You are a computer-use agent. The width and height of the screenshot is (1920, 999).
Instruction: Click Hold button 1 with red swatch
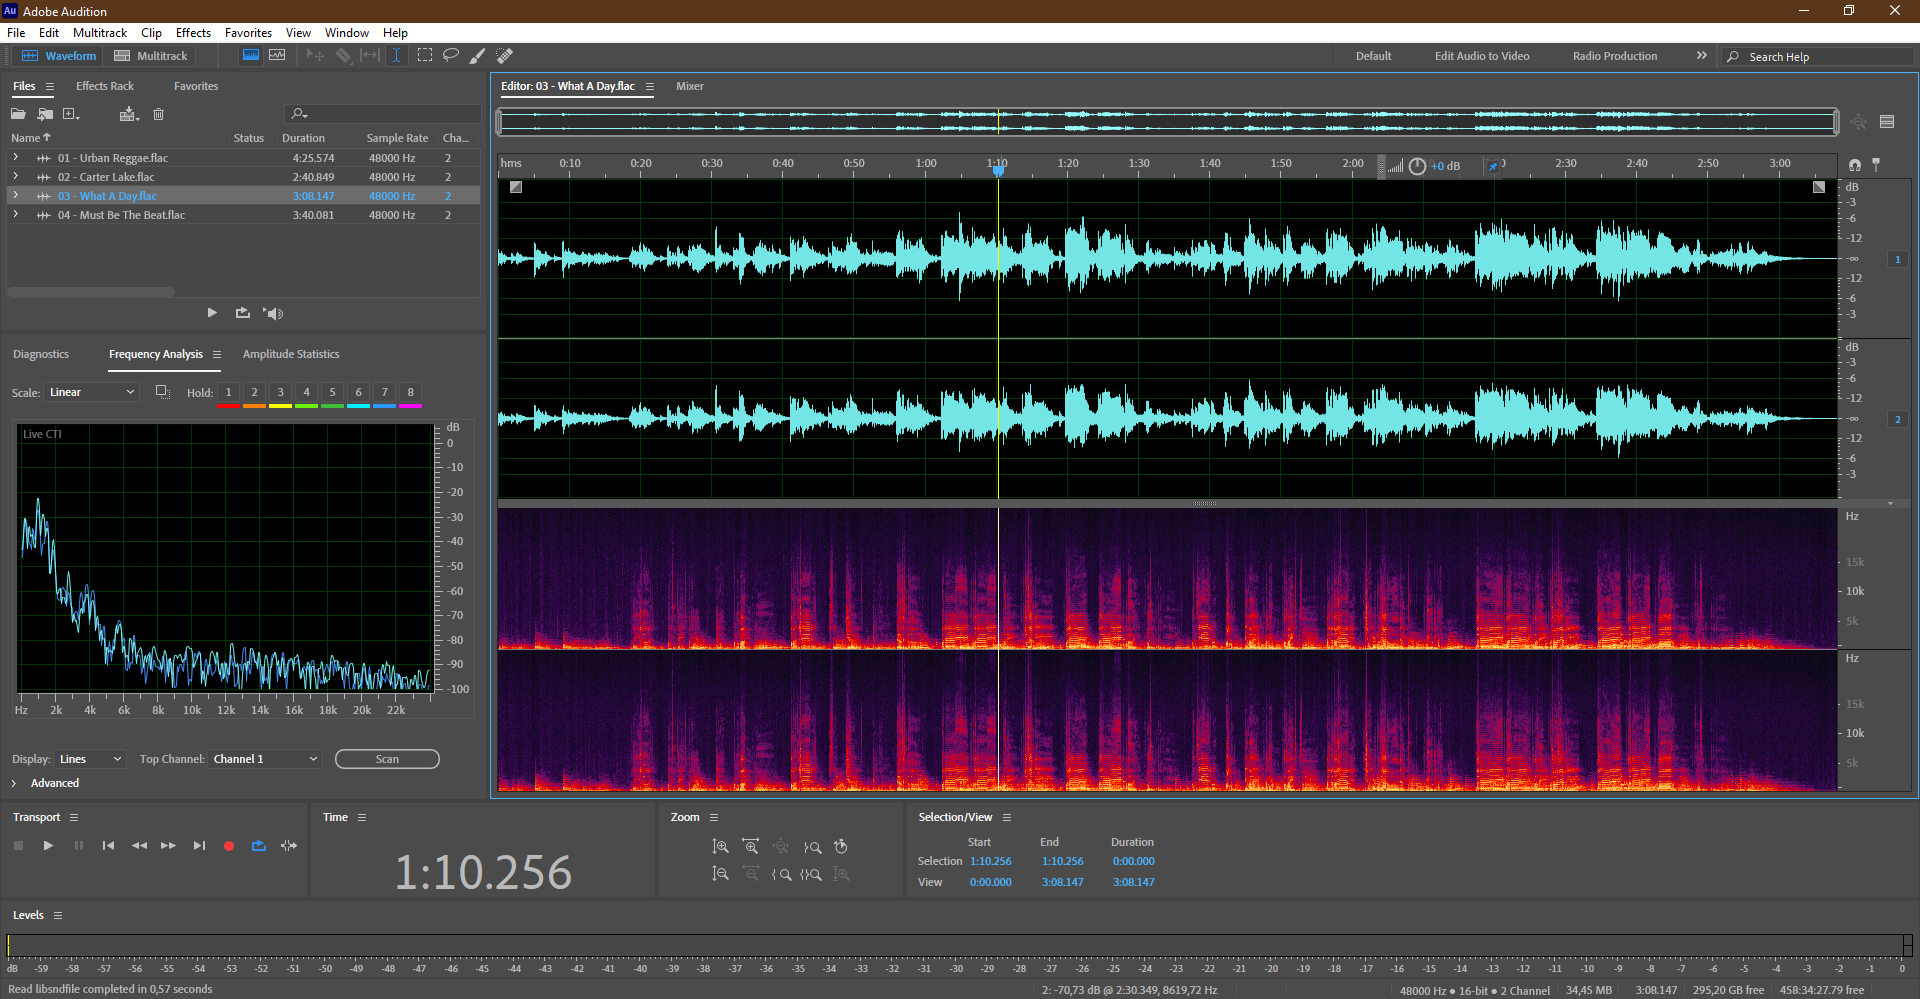click(229, 394)
